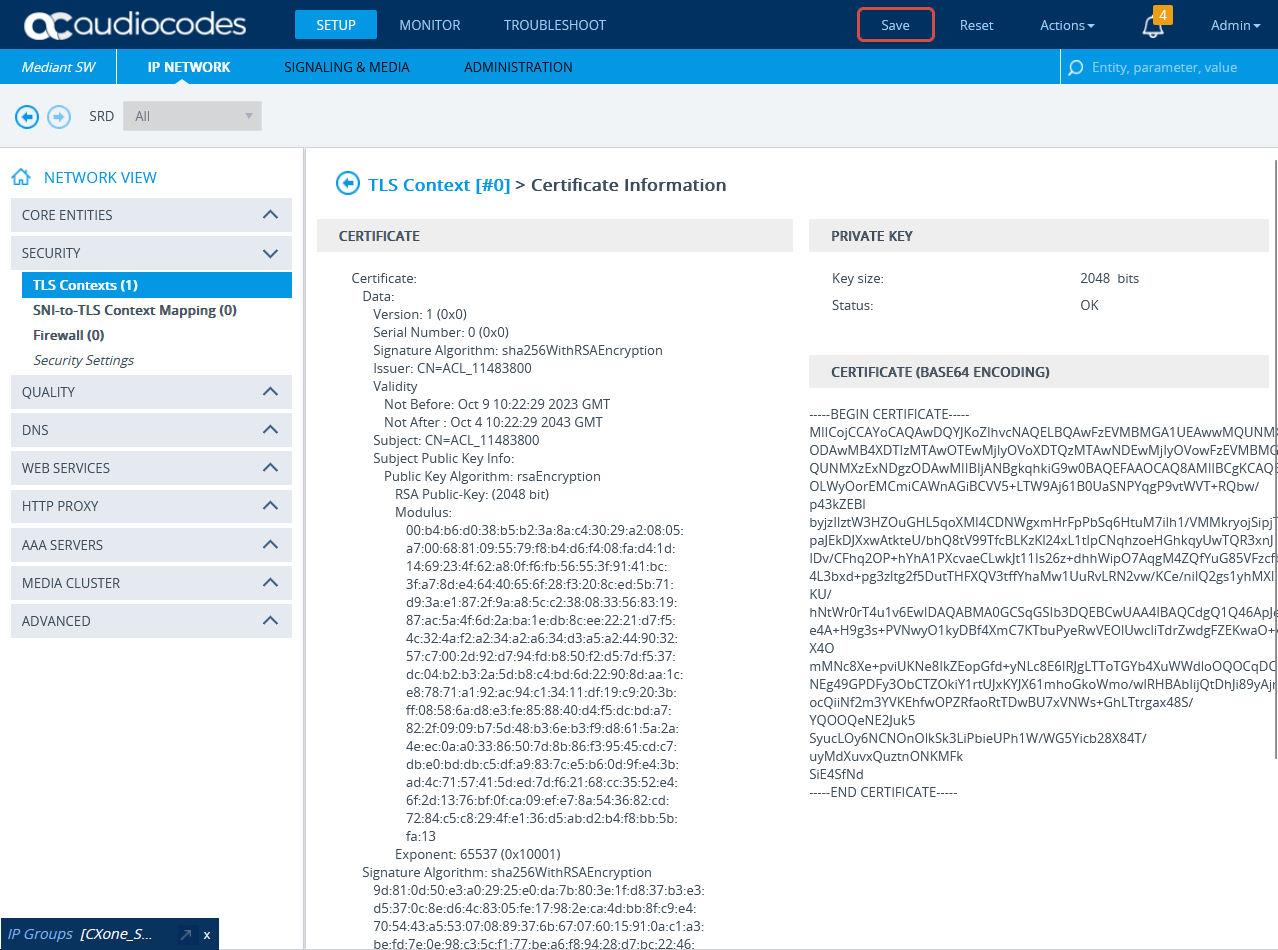Click the Issuer: CN=ACL_11483800 line
The width and height of the screenshot is (1278, 950).
tap(452, 368)
